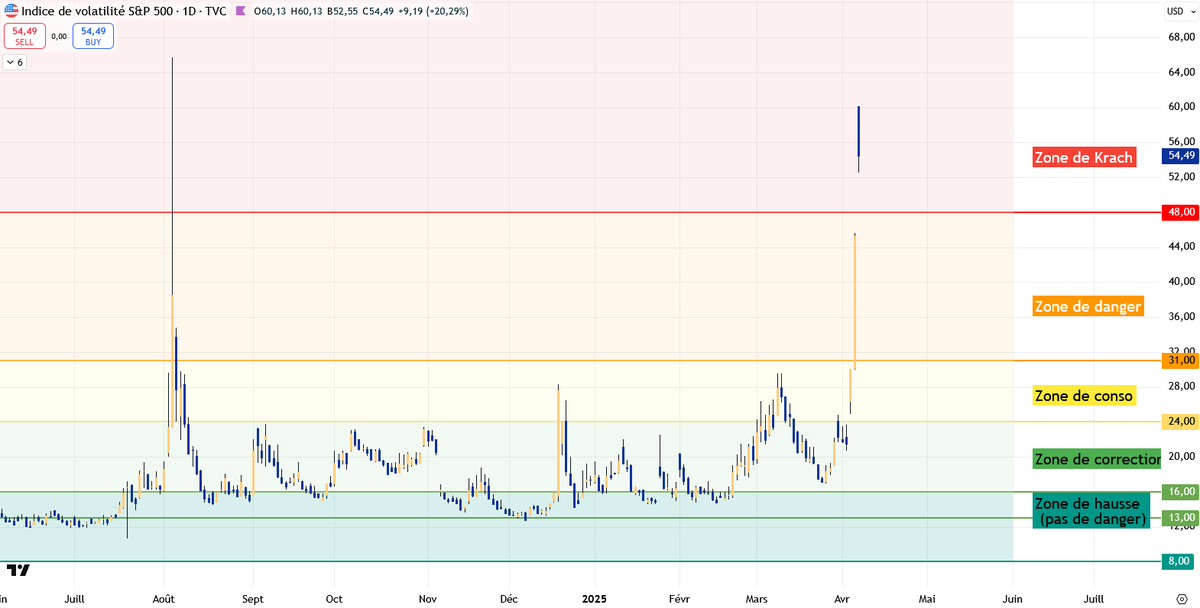The height and width of the screenshot is (608, 1200).
Task: Click the 68,00 price axis label
Action: click(1181, 37)
